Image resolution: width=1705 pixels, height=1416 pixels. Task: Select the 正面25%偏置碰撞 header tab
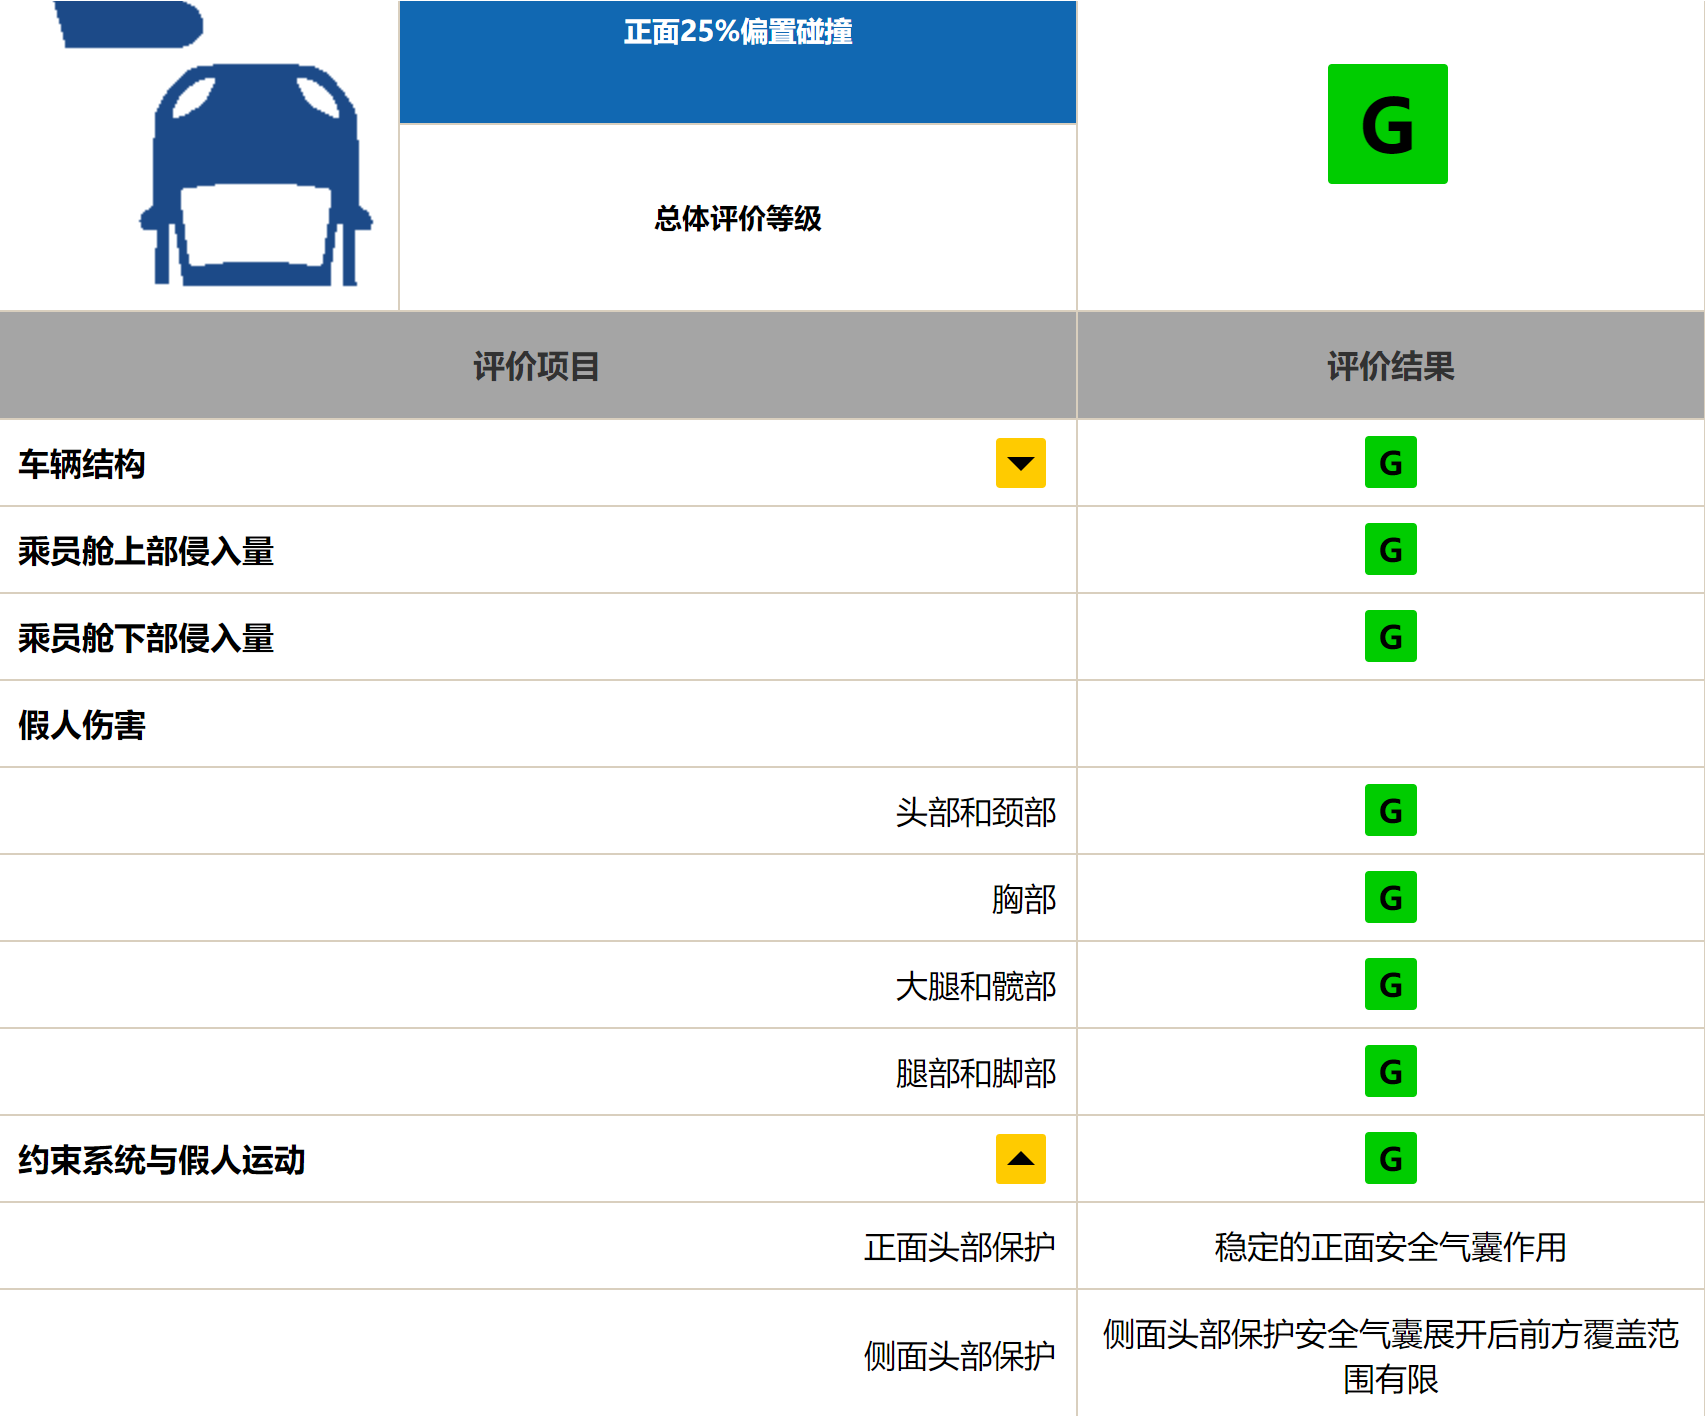738,62
